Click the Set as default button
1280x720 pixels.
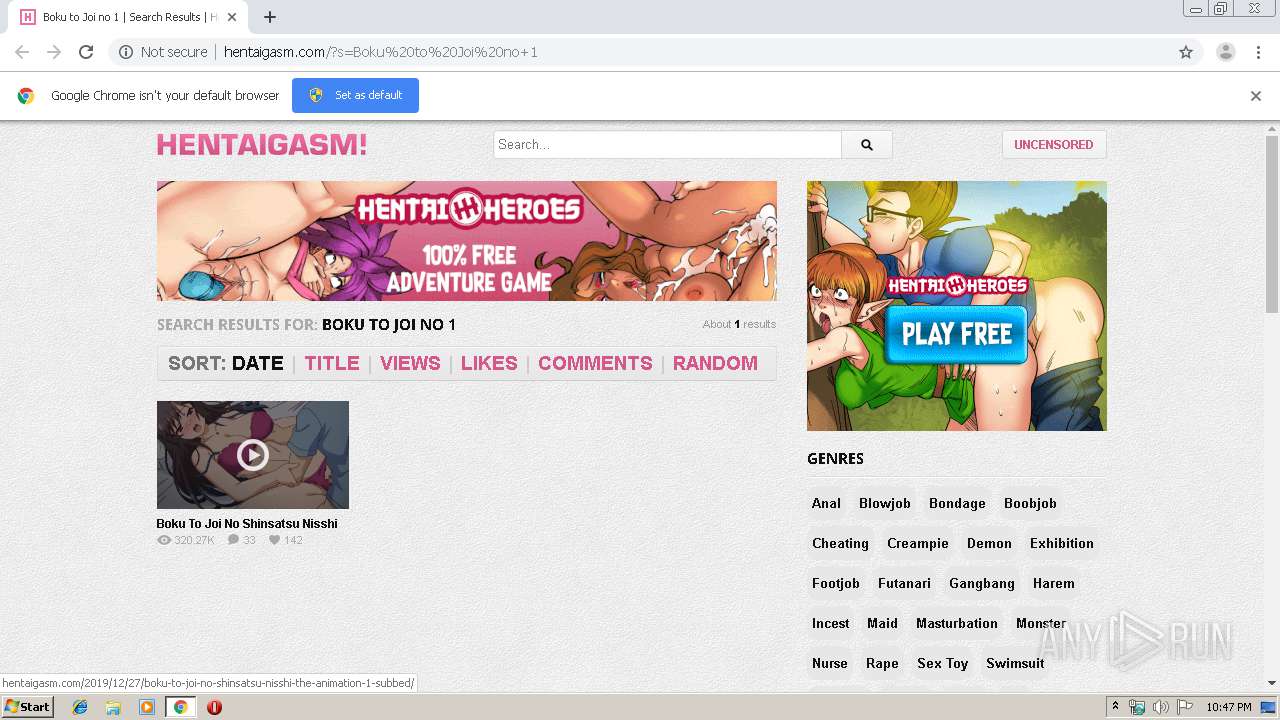tap(355, 95)
